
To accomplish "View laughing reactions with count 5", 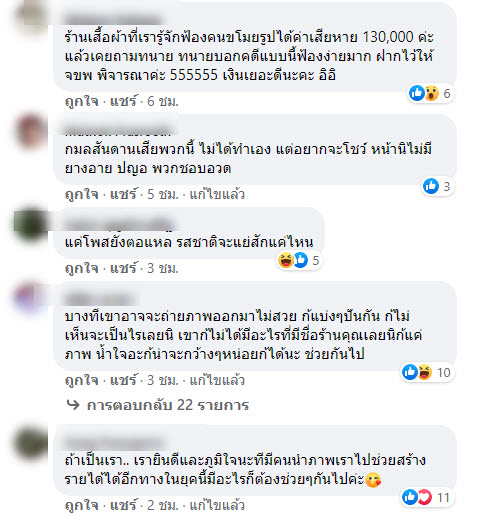I will [299, 260].
